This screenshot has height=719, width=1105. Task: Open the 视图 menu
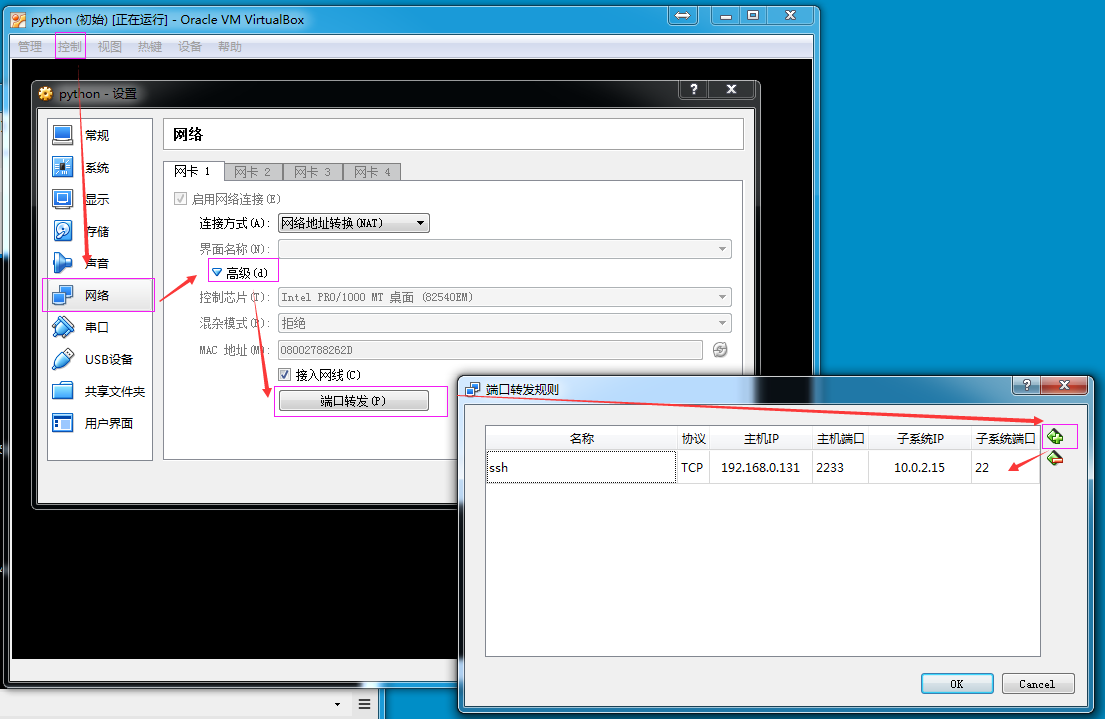pos(110,47)
